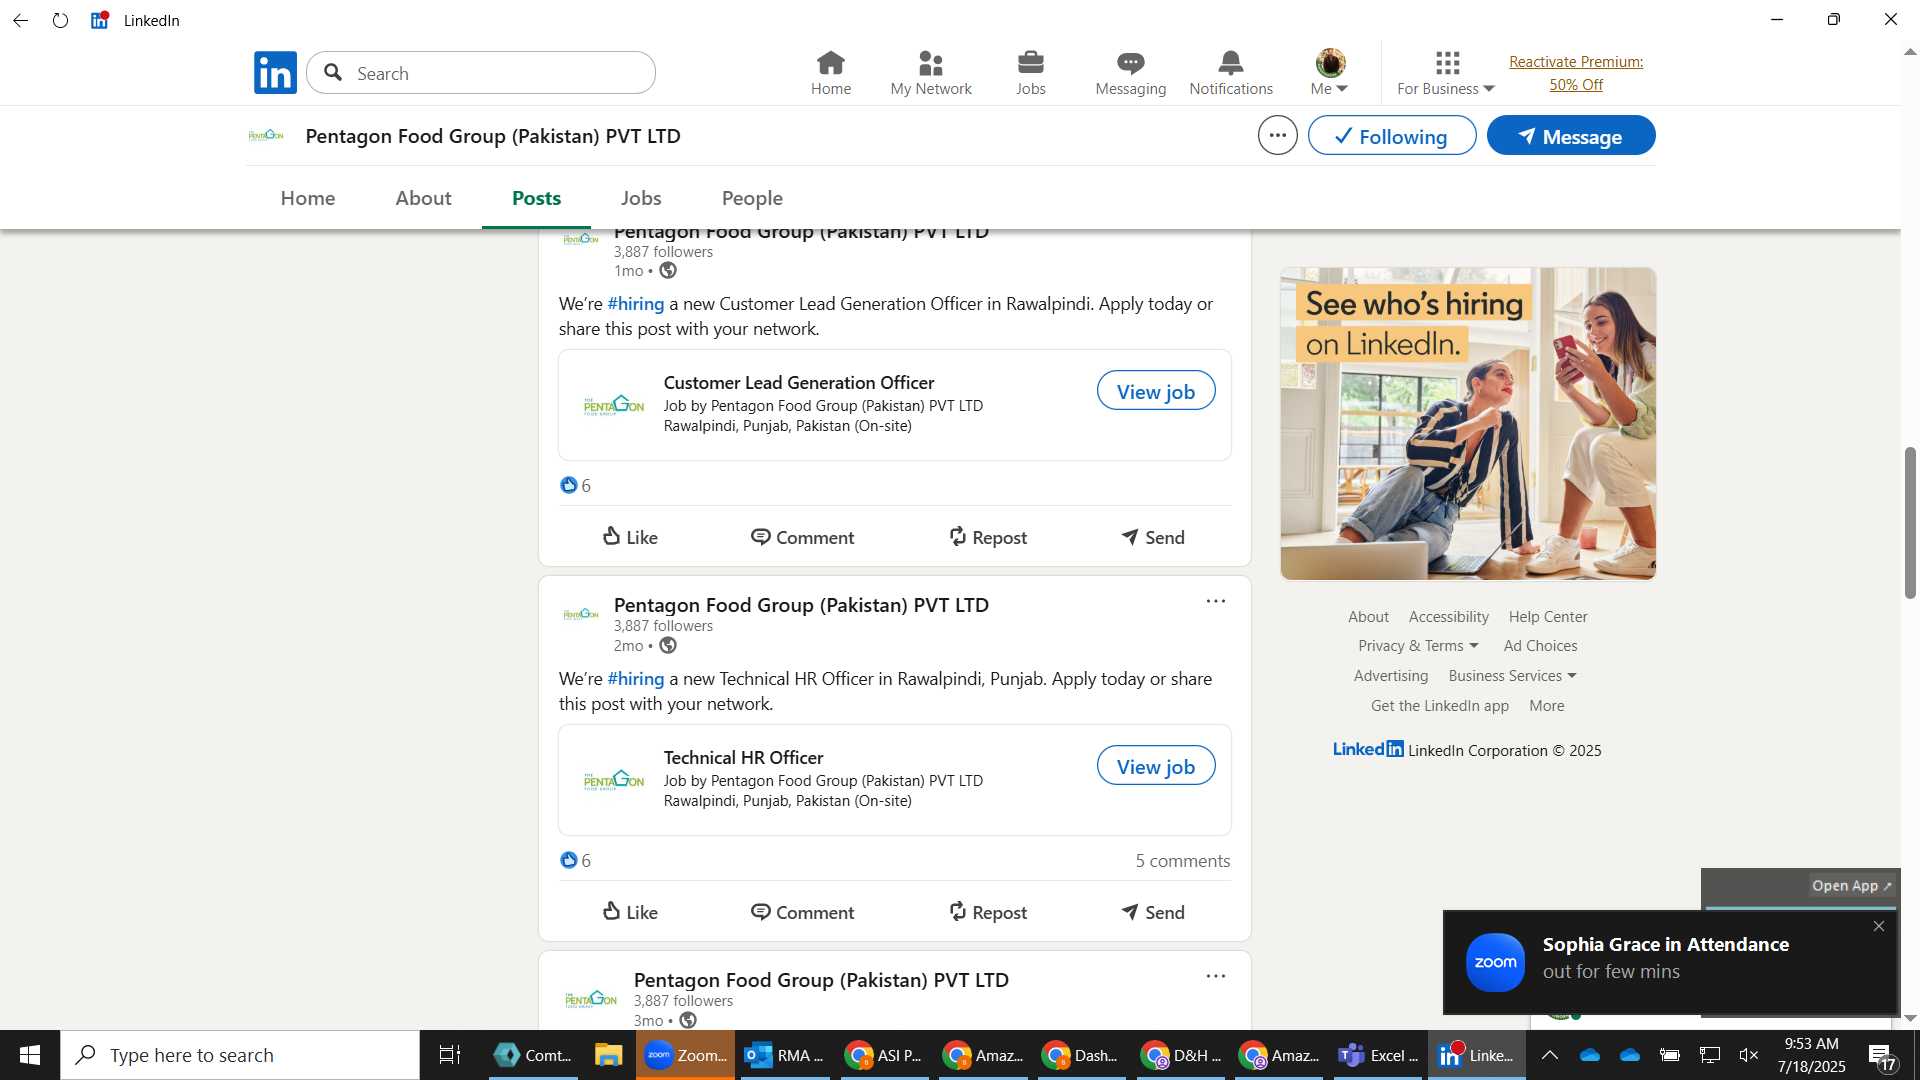Click #hiring hashtag in Technical HR post
The width and height of the screenshot is (1920, 1080).
coord(635,679)
